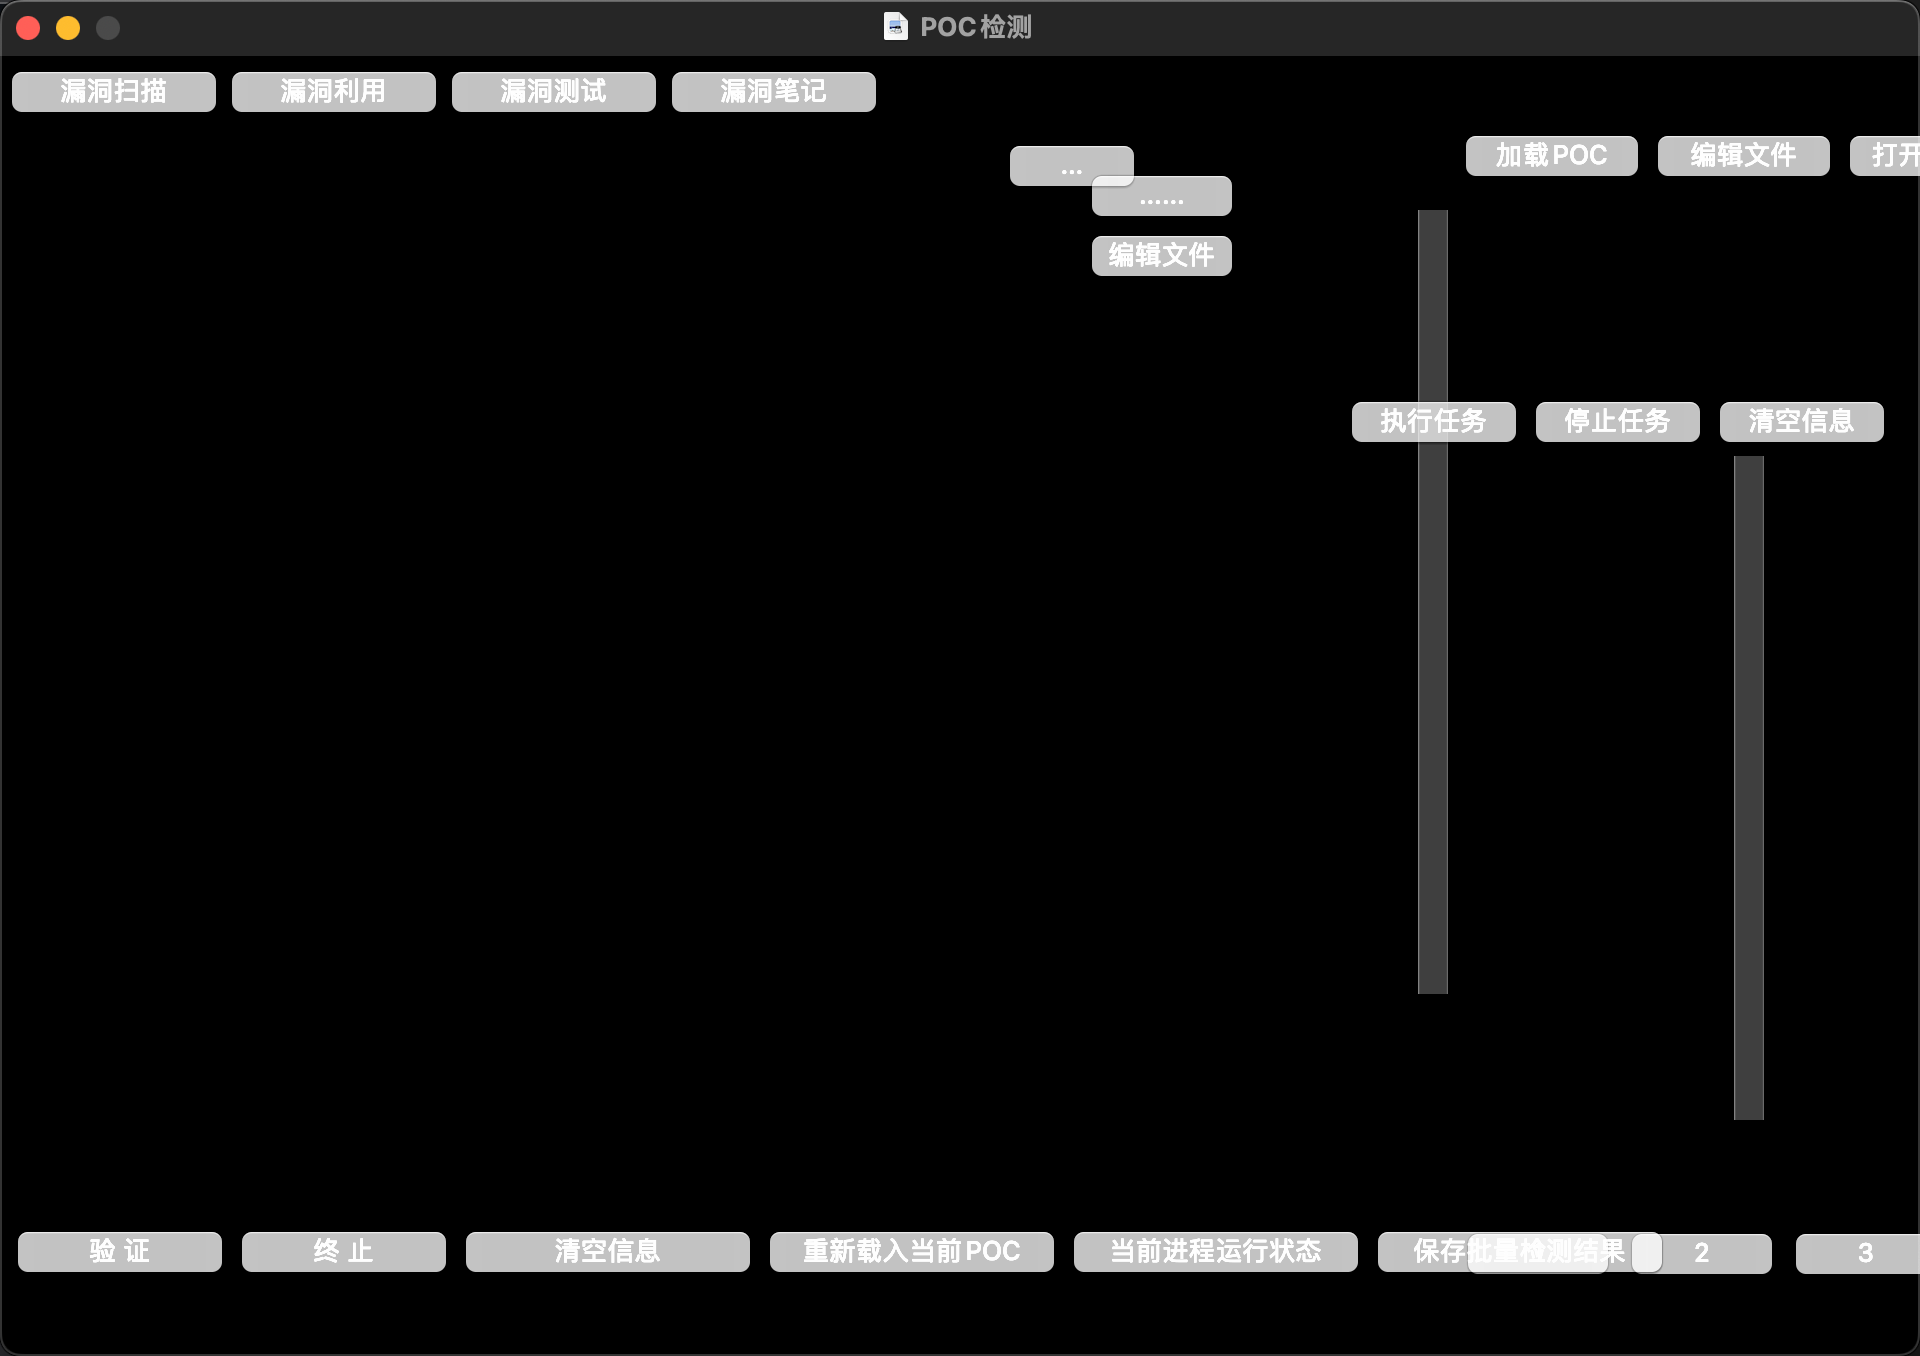Image resolution: width=1920 pixels, height=1356 pixels.
Task: Load a POC with 加载POC button
Action: click(x=1551, y=156)
